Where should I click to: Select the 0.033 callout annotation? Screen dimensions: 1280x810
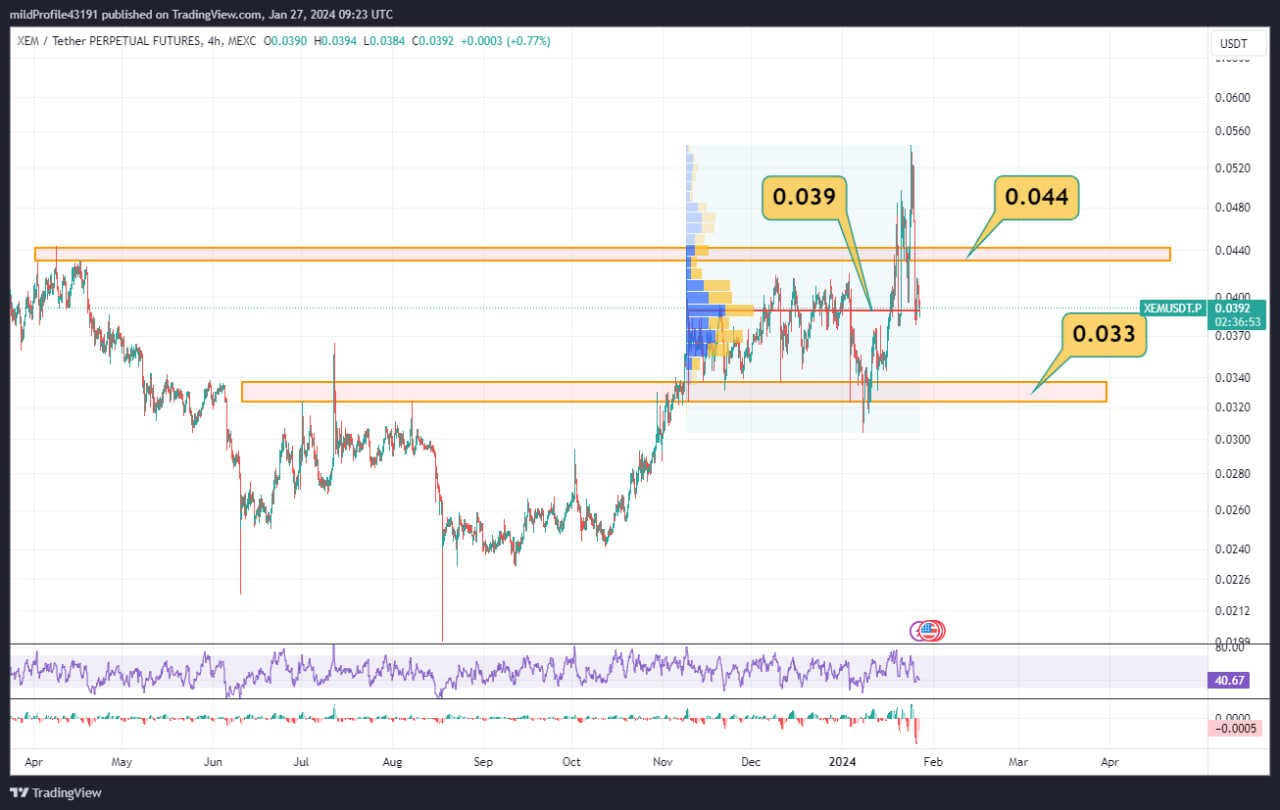[1103, 334]
